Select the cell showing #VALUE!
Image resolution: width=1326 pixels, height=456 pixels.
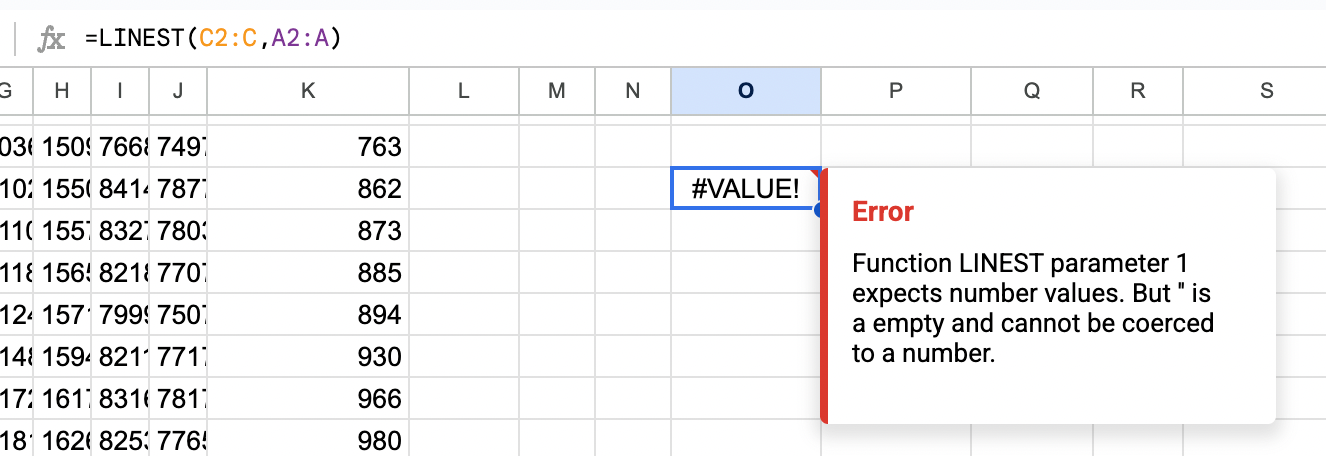(x=745, y=188)
